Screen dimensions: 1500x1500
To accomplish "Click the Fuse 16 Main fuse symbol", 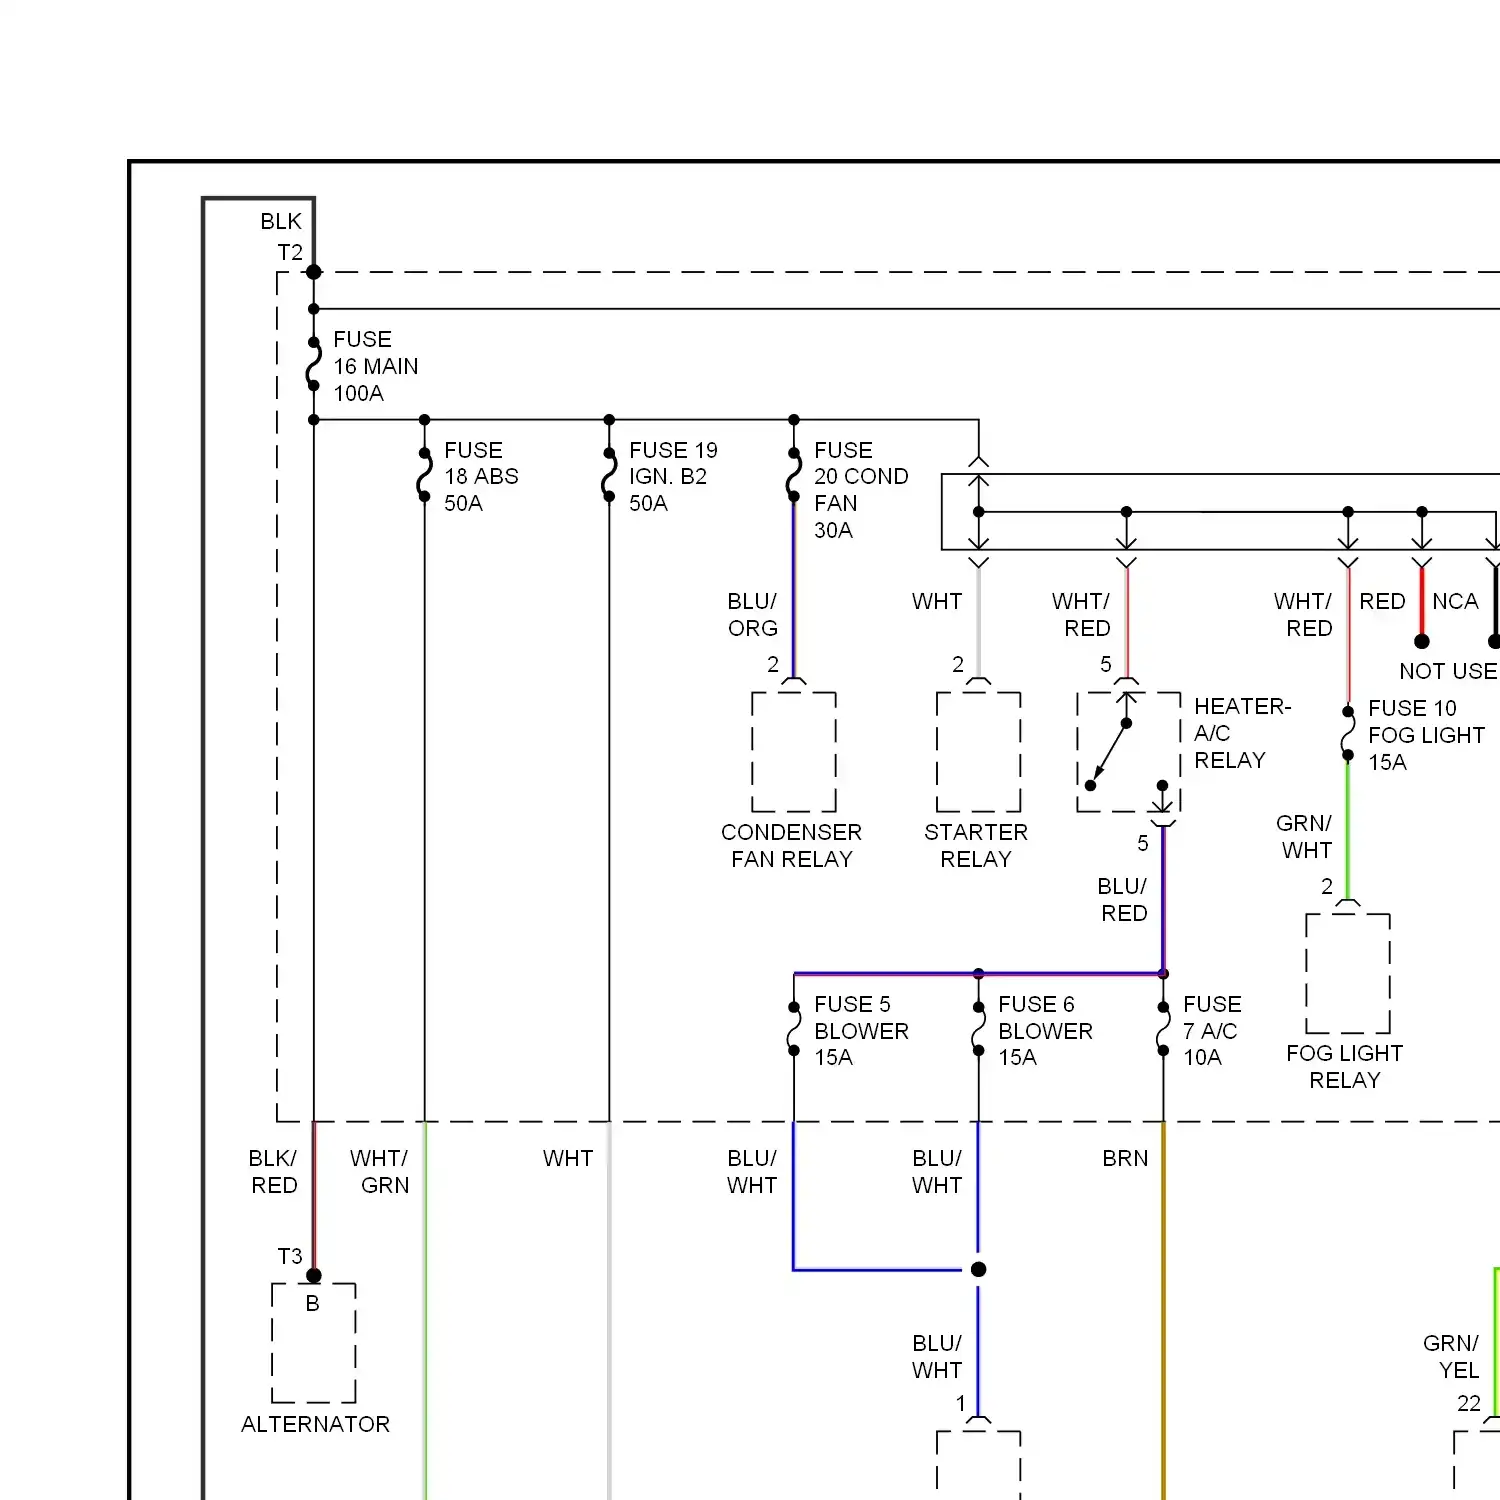I will point(314,365).
